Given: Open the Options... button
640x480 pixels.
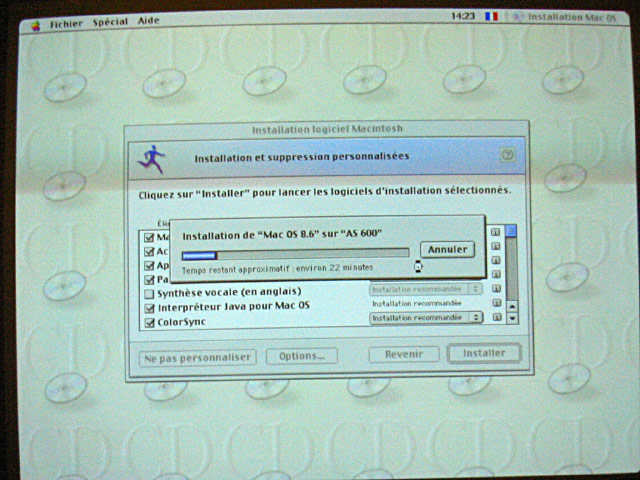Looking at the screenshot, I should (x=302, y=356).
